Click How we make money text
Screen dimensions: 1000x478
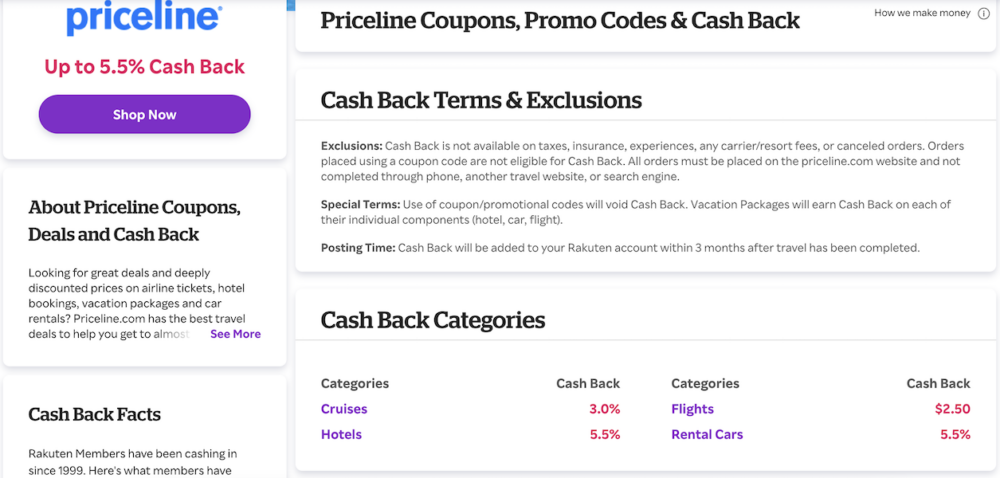coord(922,13)
